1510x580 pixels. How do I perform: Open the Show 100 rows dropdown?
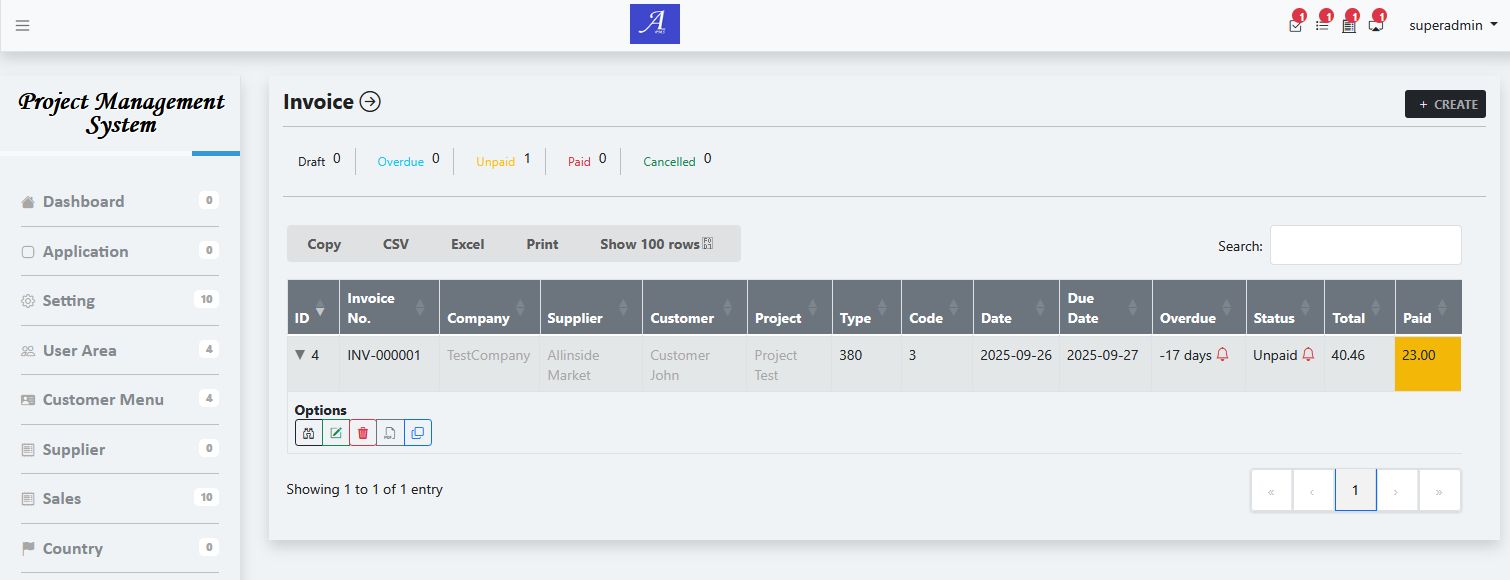pyautogui.click(x=656, y=244)
